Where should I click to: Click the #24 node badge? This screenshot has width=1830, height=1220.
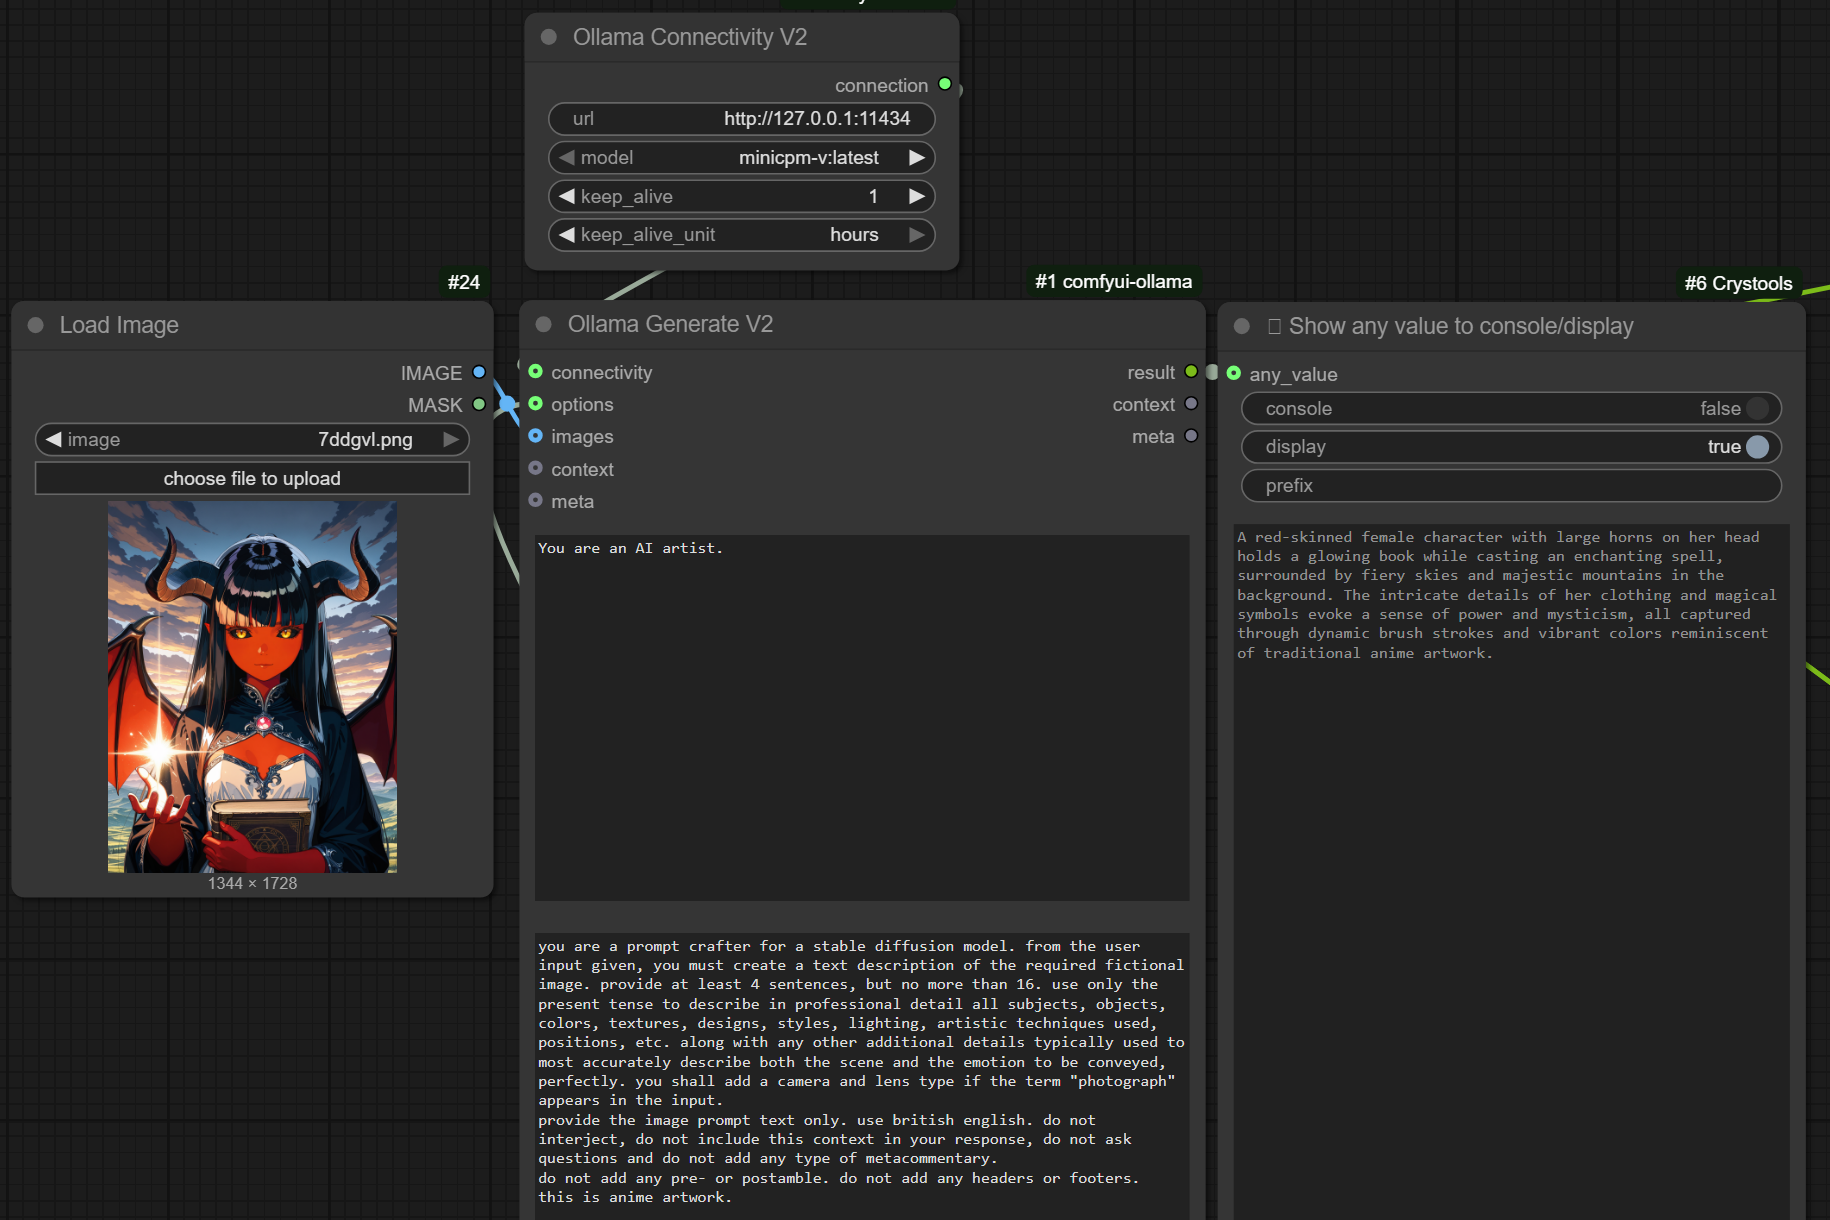click(464, 282)
